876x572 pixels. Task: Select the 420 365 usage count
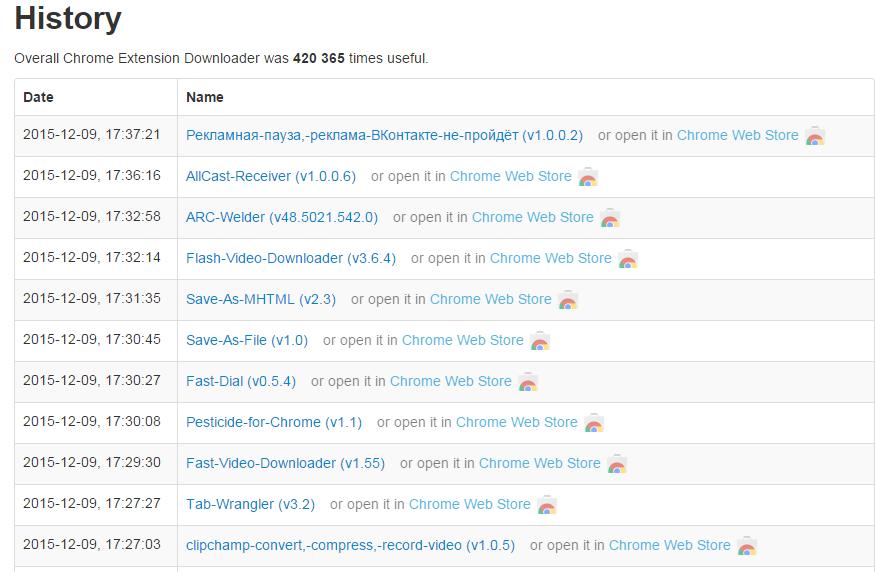318,58
